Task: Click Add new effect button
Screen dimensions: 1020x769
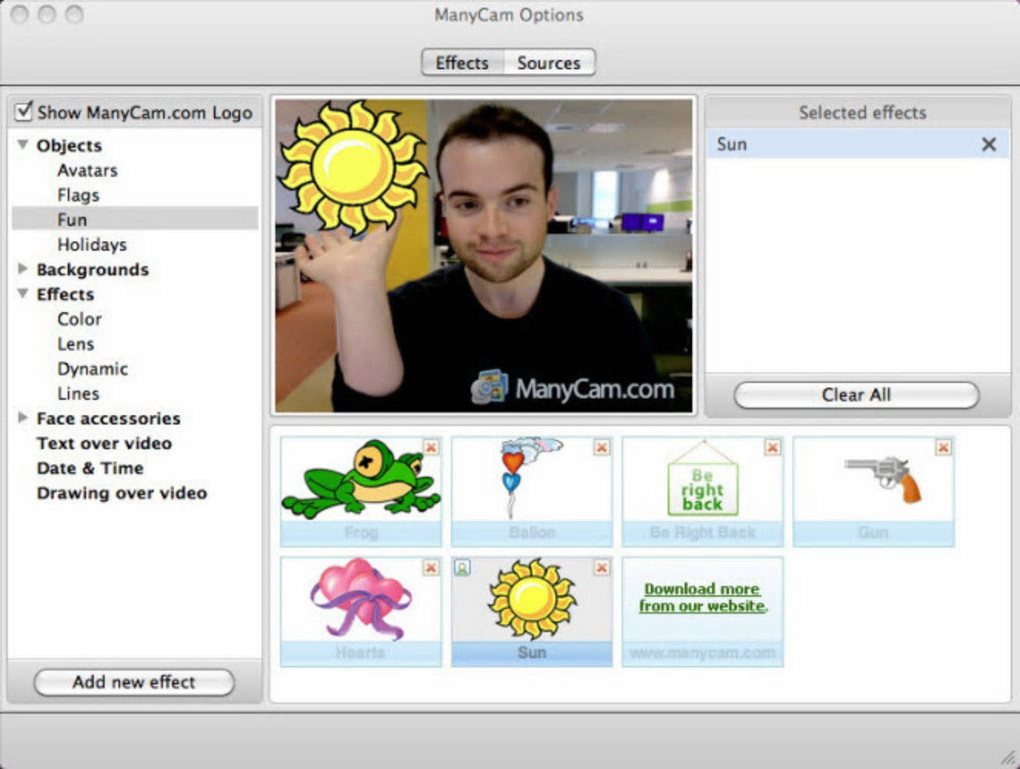Action: tap(134, 682)
